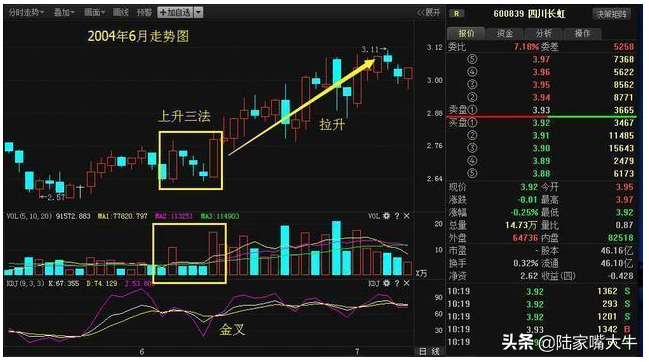Switch to the 操作 tab

point(582,34)
